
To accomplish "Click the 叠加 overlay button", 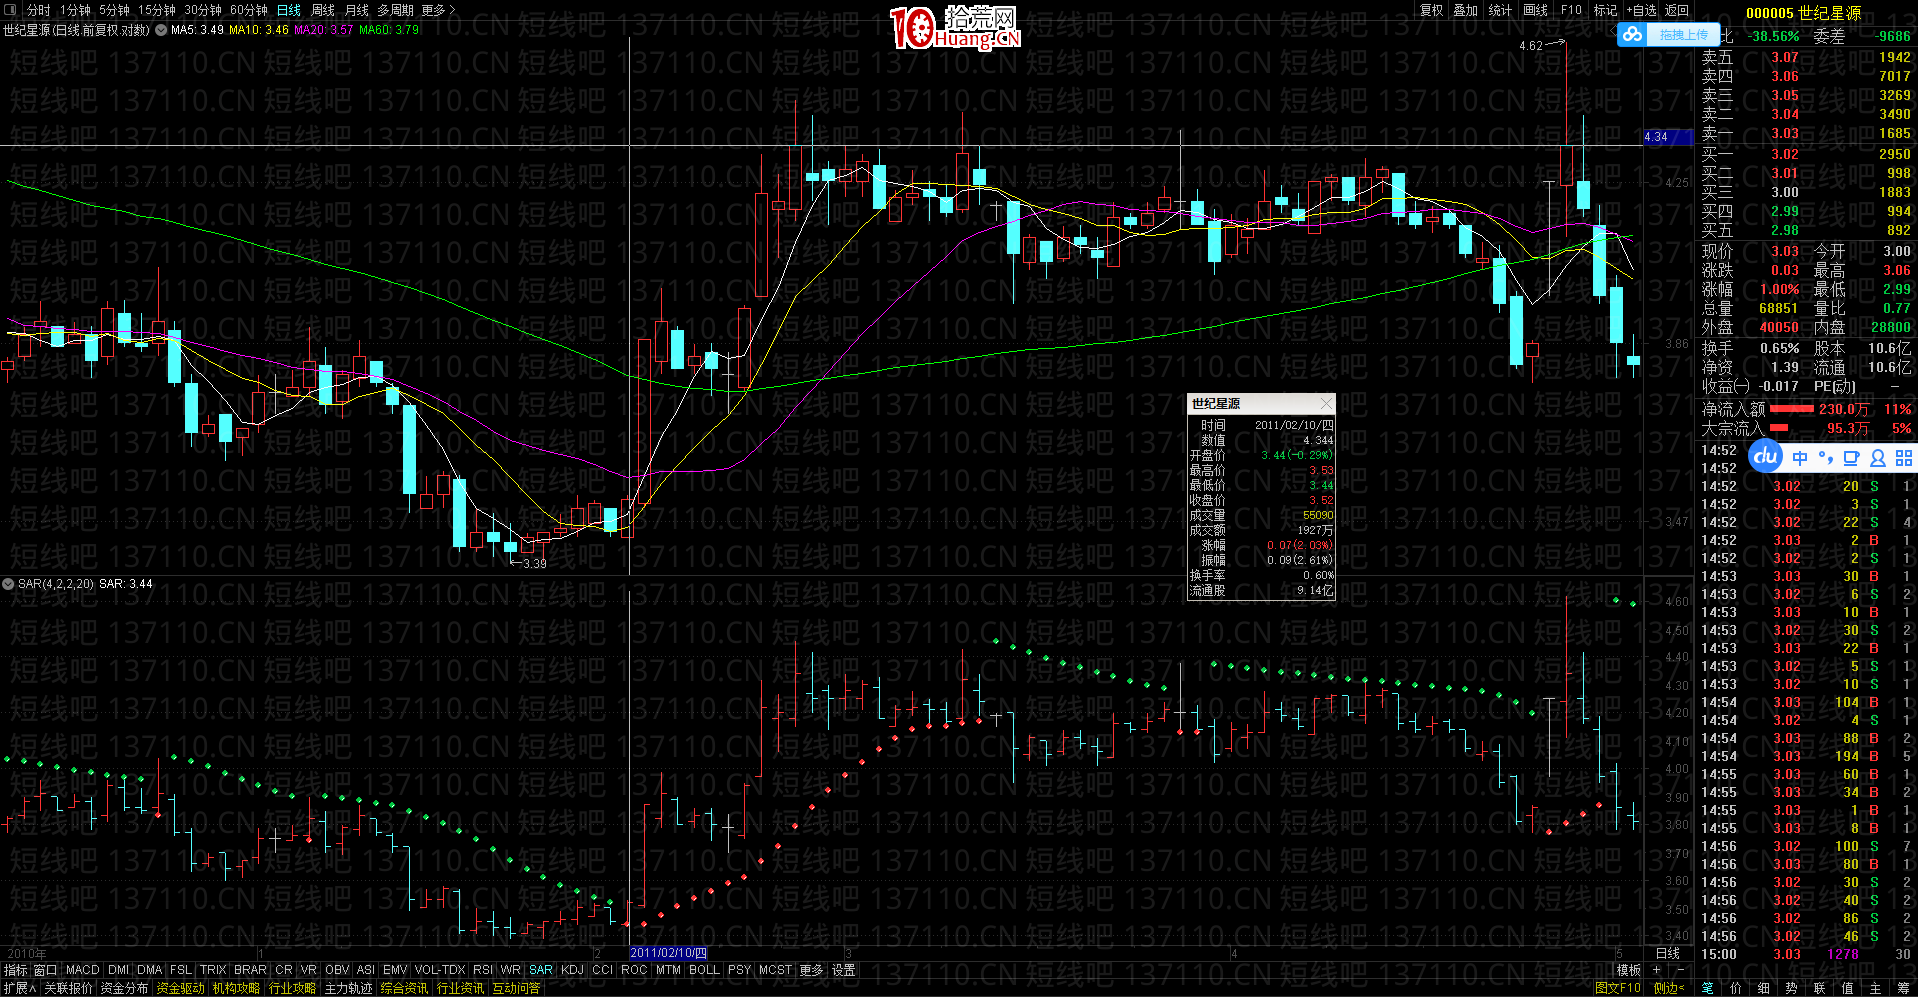I will [x=1466, y=10].
